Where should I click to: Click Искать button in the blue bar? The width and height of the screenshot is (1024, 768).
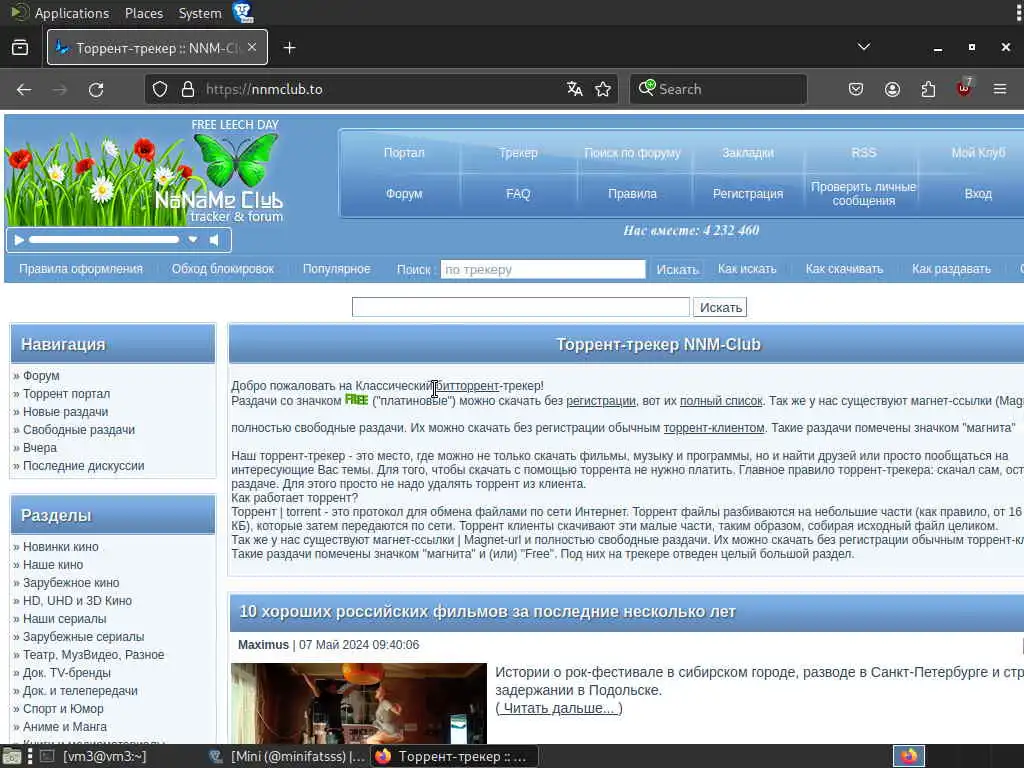tap(677, 269)
